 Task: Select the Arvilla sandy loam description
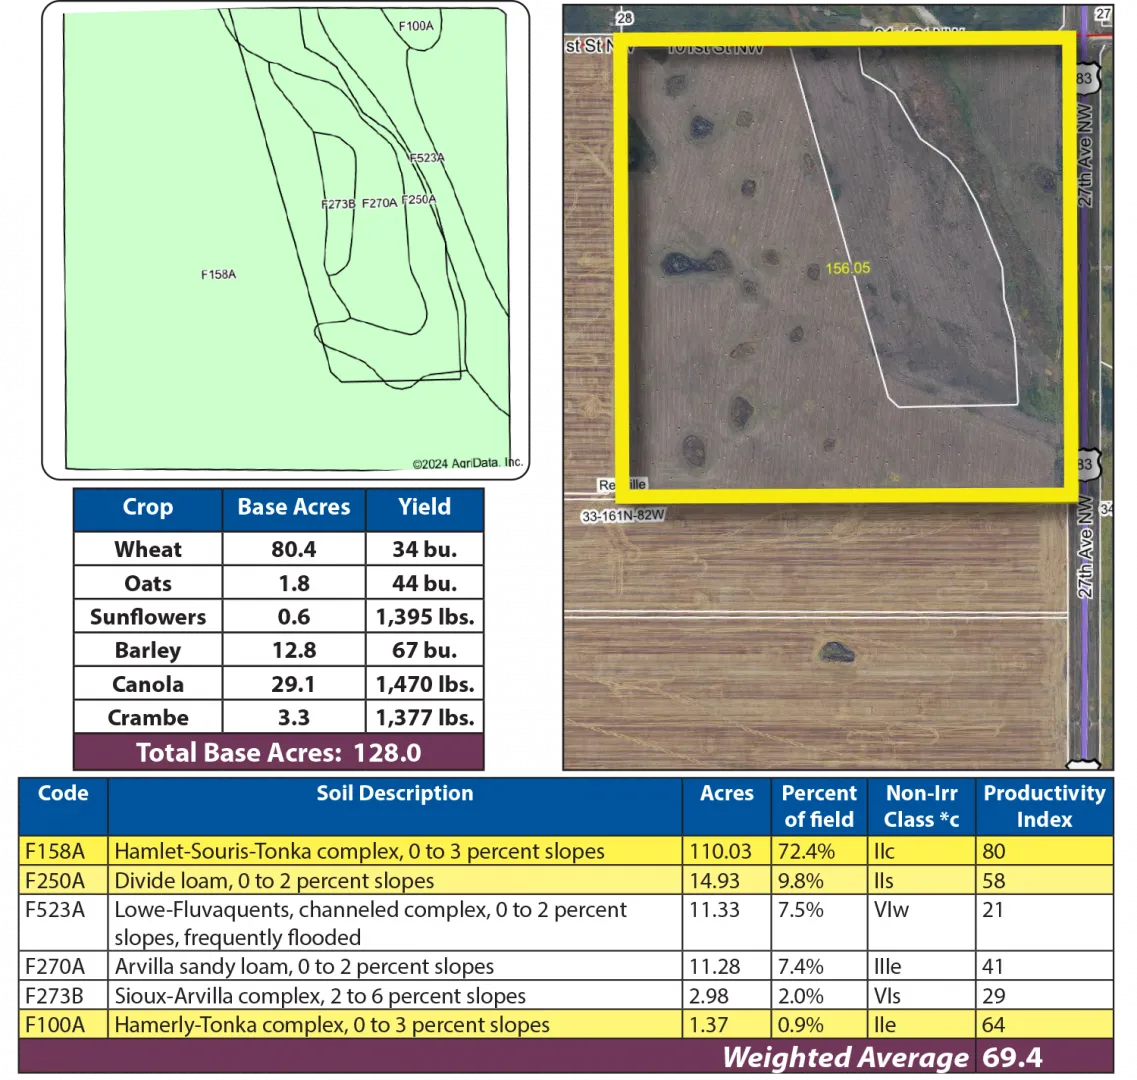coord(304,967)
